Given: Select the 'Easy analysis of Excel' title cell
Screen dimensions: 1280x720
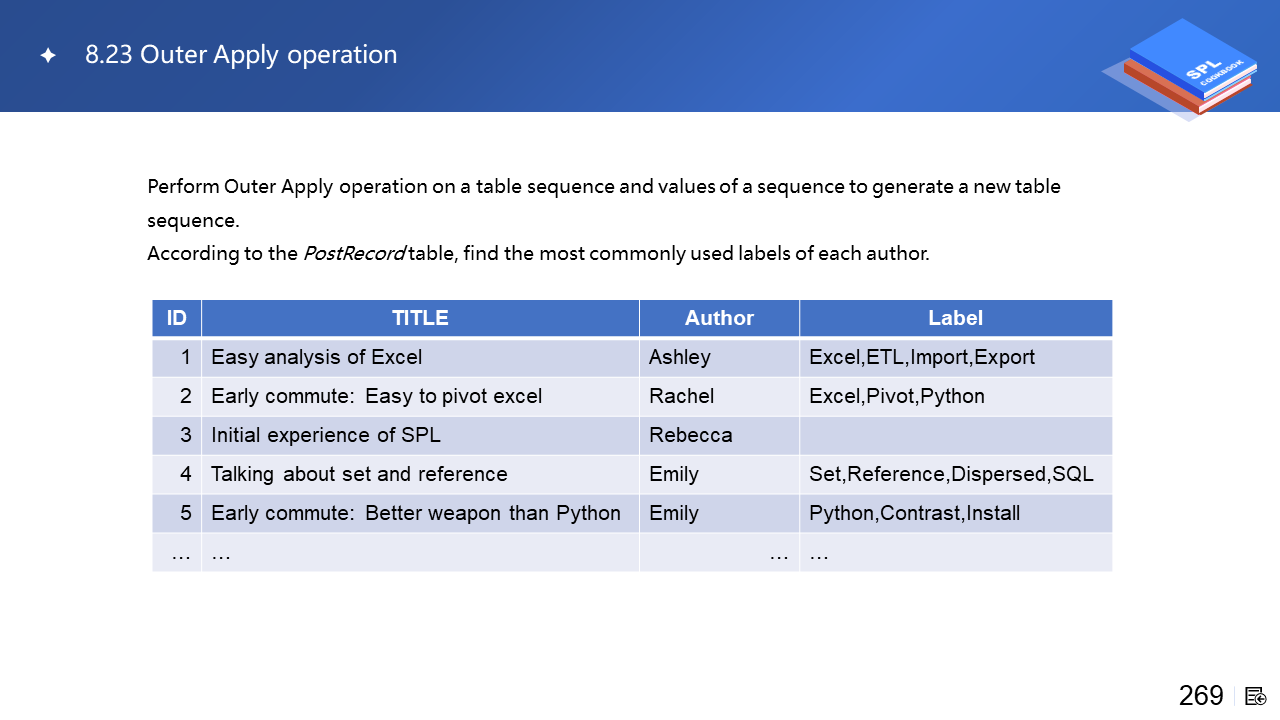Looking at the screenshot, I should click(x=317, y=357).
